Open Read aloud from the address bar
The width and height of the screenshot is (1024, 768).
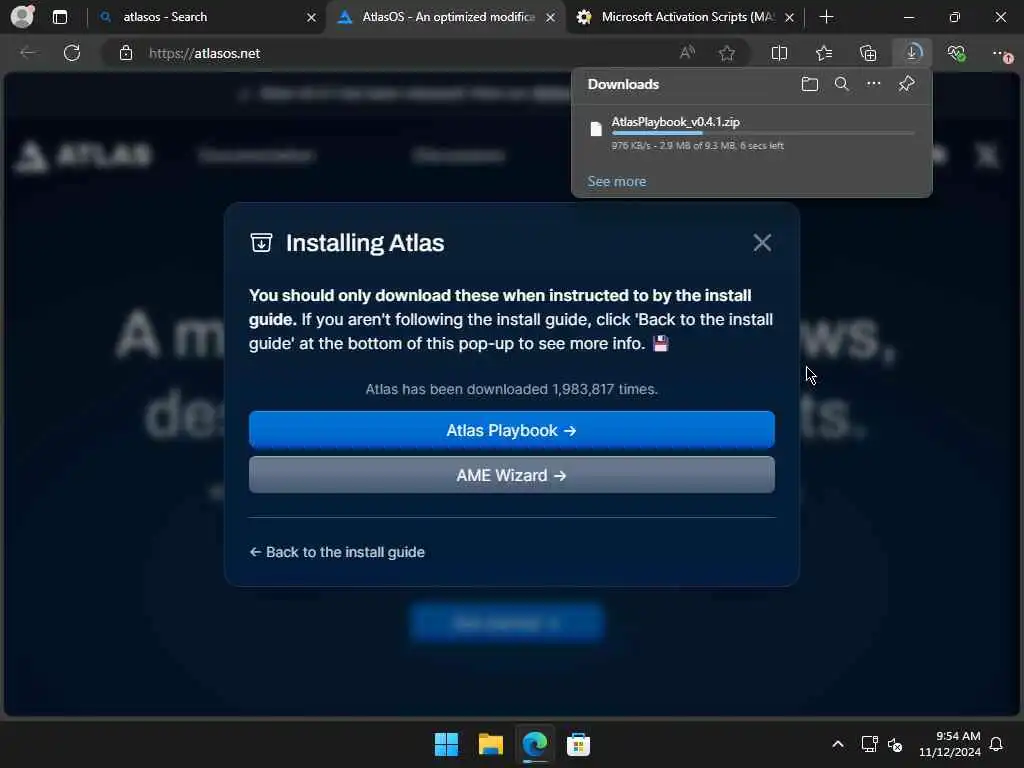pyautogui.click(x=687, y=53)
